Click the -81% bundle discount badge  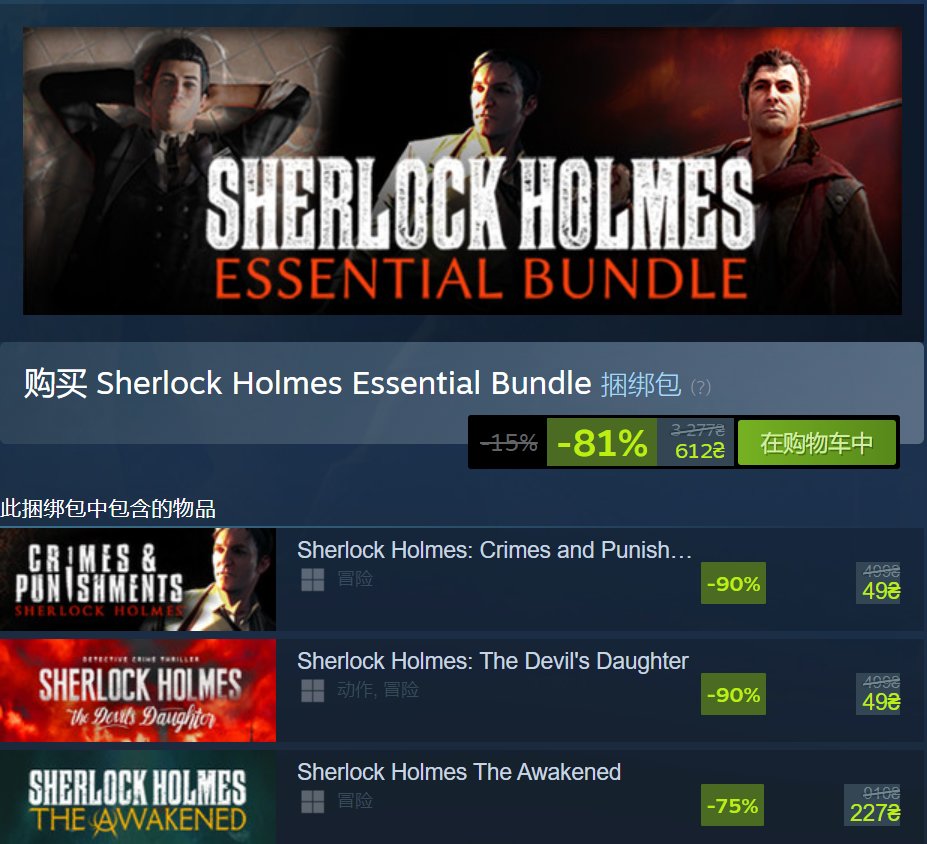[x=602, y=443]
